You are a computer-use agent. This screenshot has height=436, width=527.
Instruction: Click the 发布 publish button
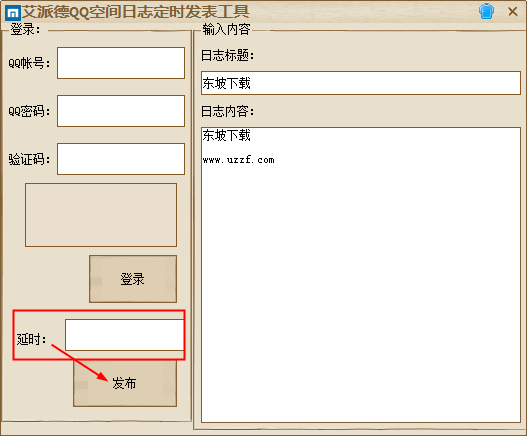tap(125, 383)
